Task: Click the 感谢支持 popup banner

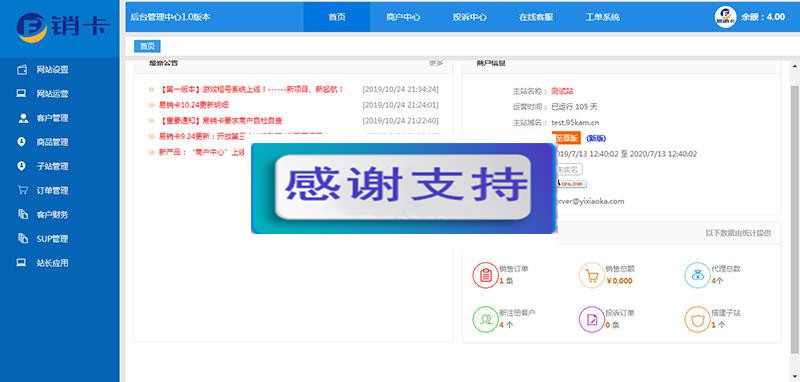Action: coord(404,188)
